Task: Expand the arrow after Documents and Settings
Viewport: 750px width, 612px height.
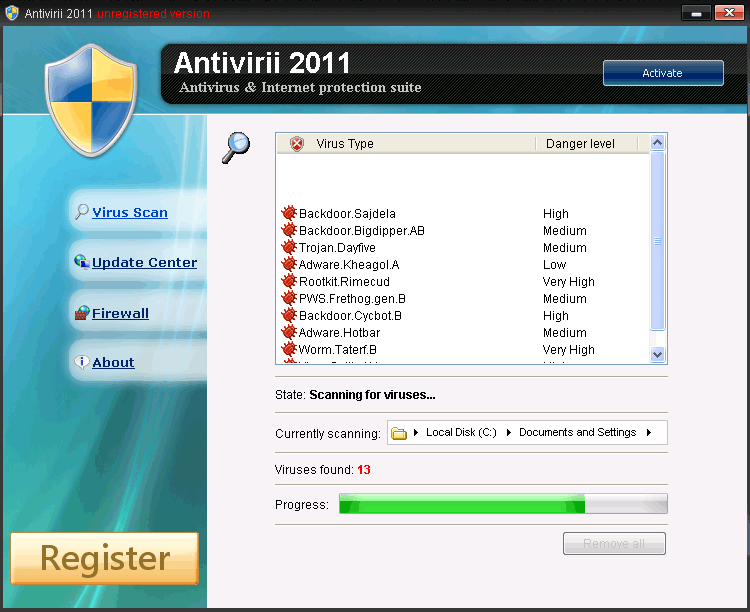Action: [x=649, y=433]
